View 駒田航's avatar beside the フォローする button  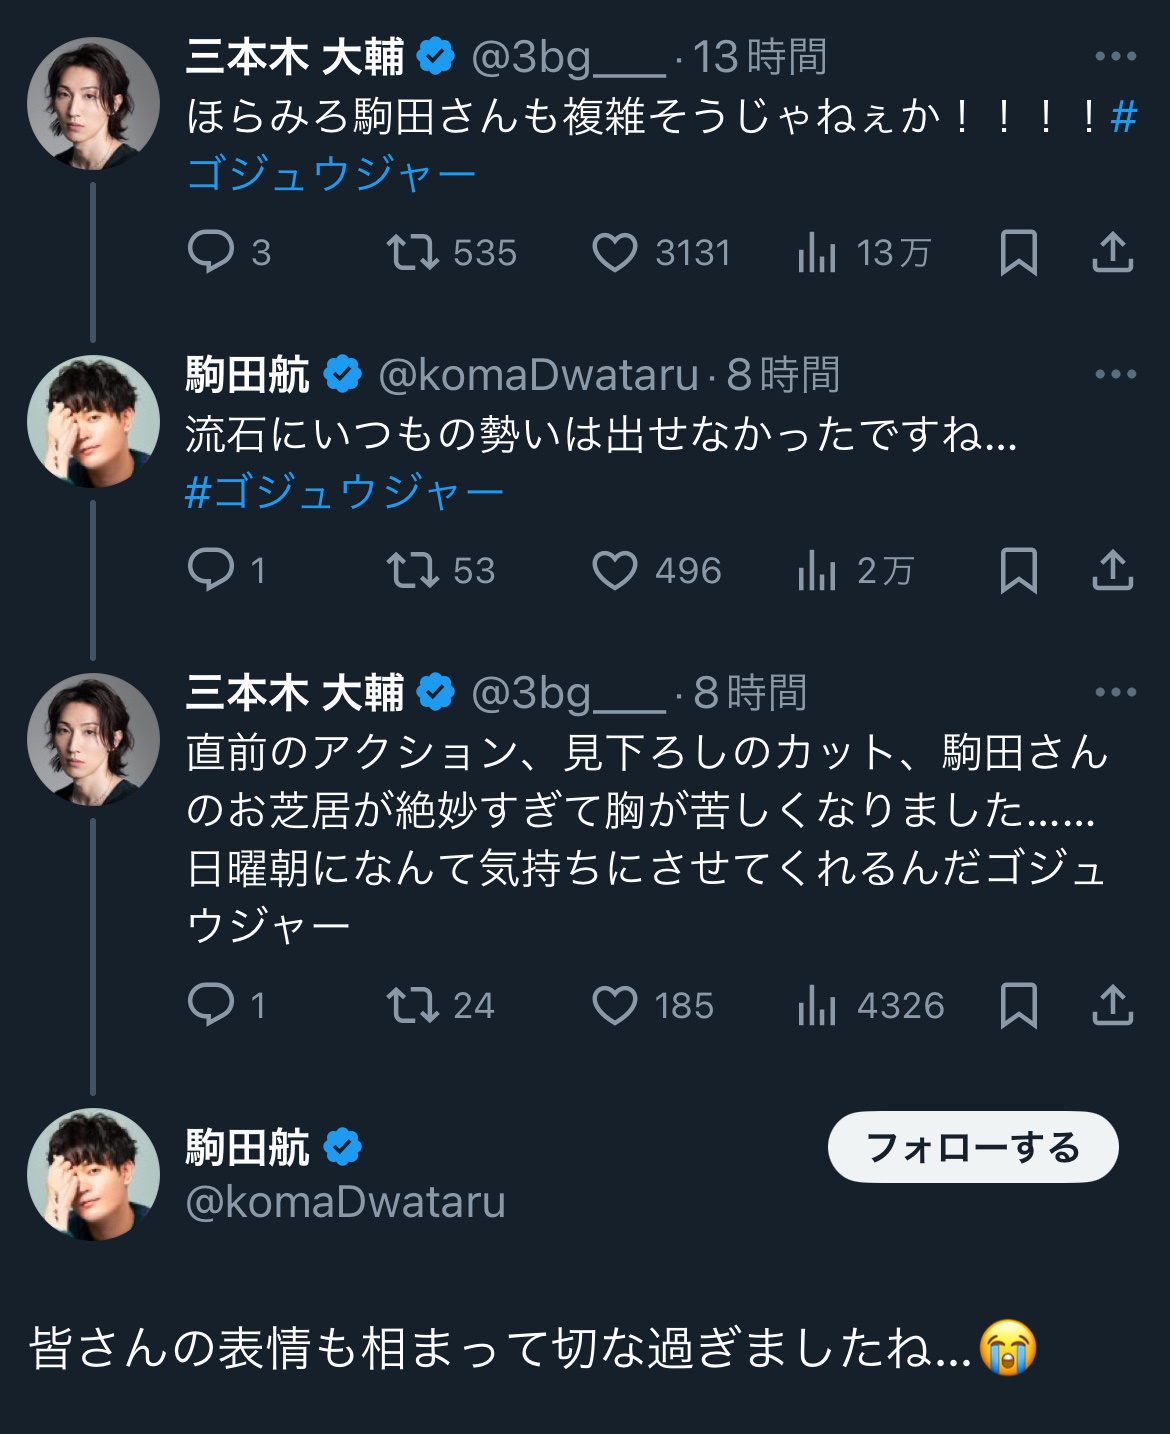(x=93, y=1174)
